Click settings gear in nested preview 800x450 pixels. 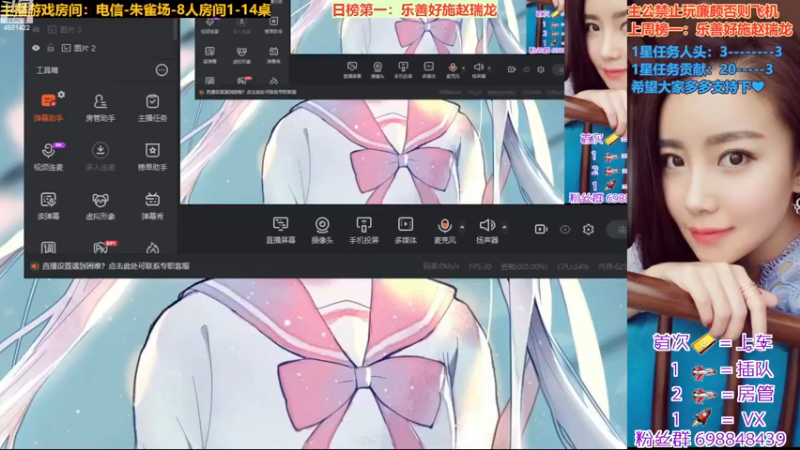coord(541,69)
